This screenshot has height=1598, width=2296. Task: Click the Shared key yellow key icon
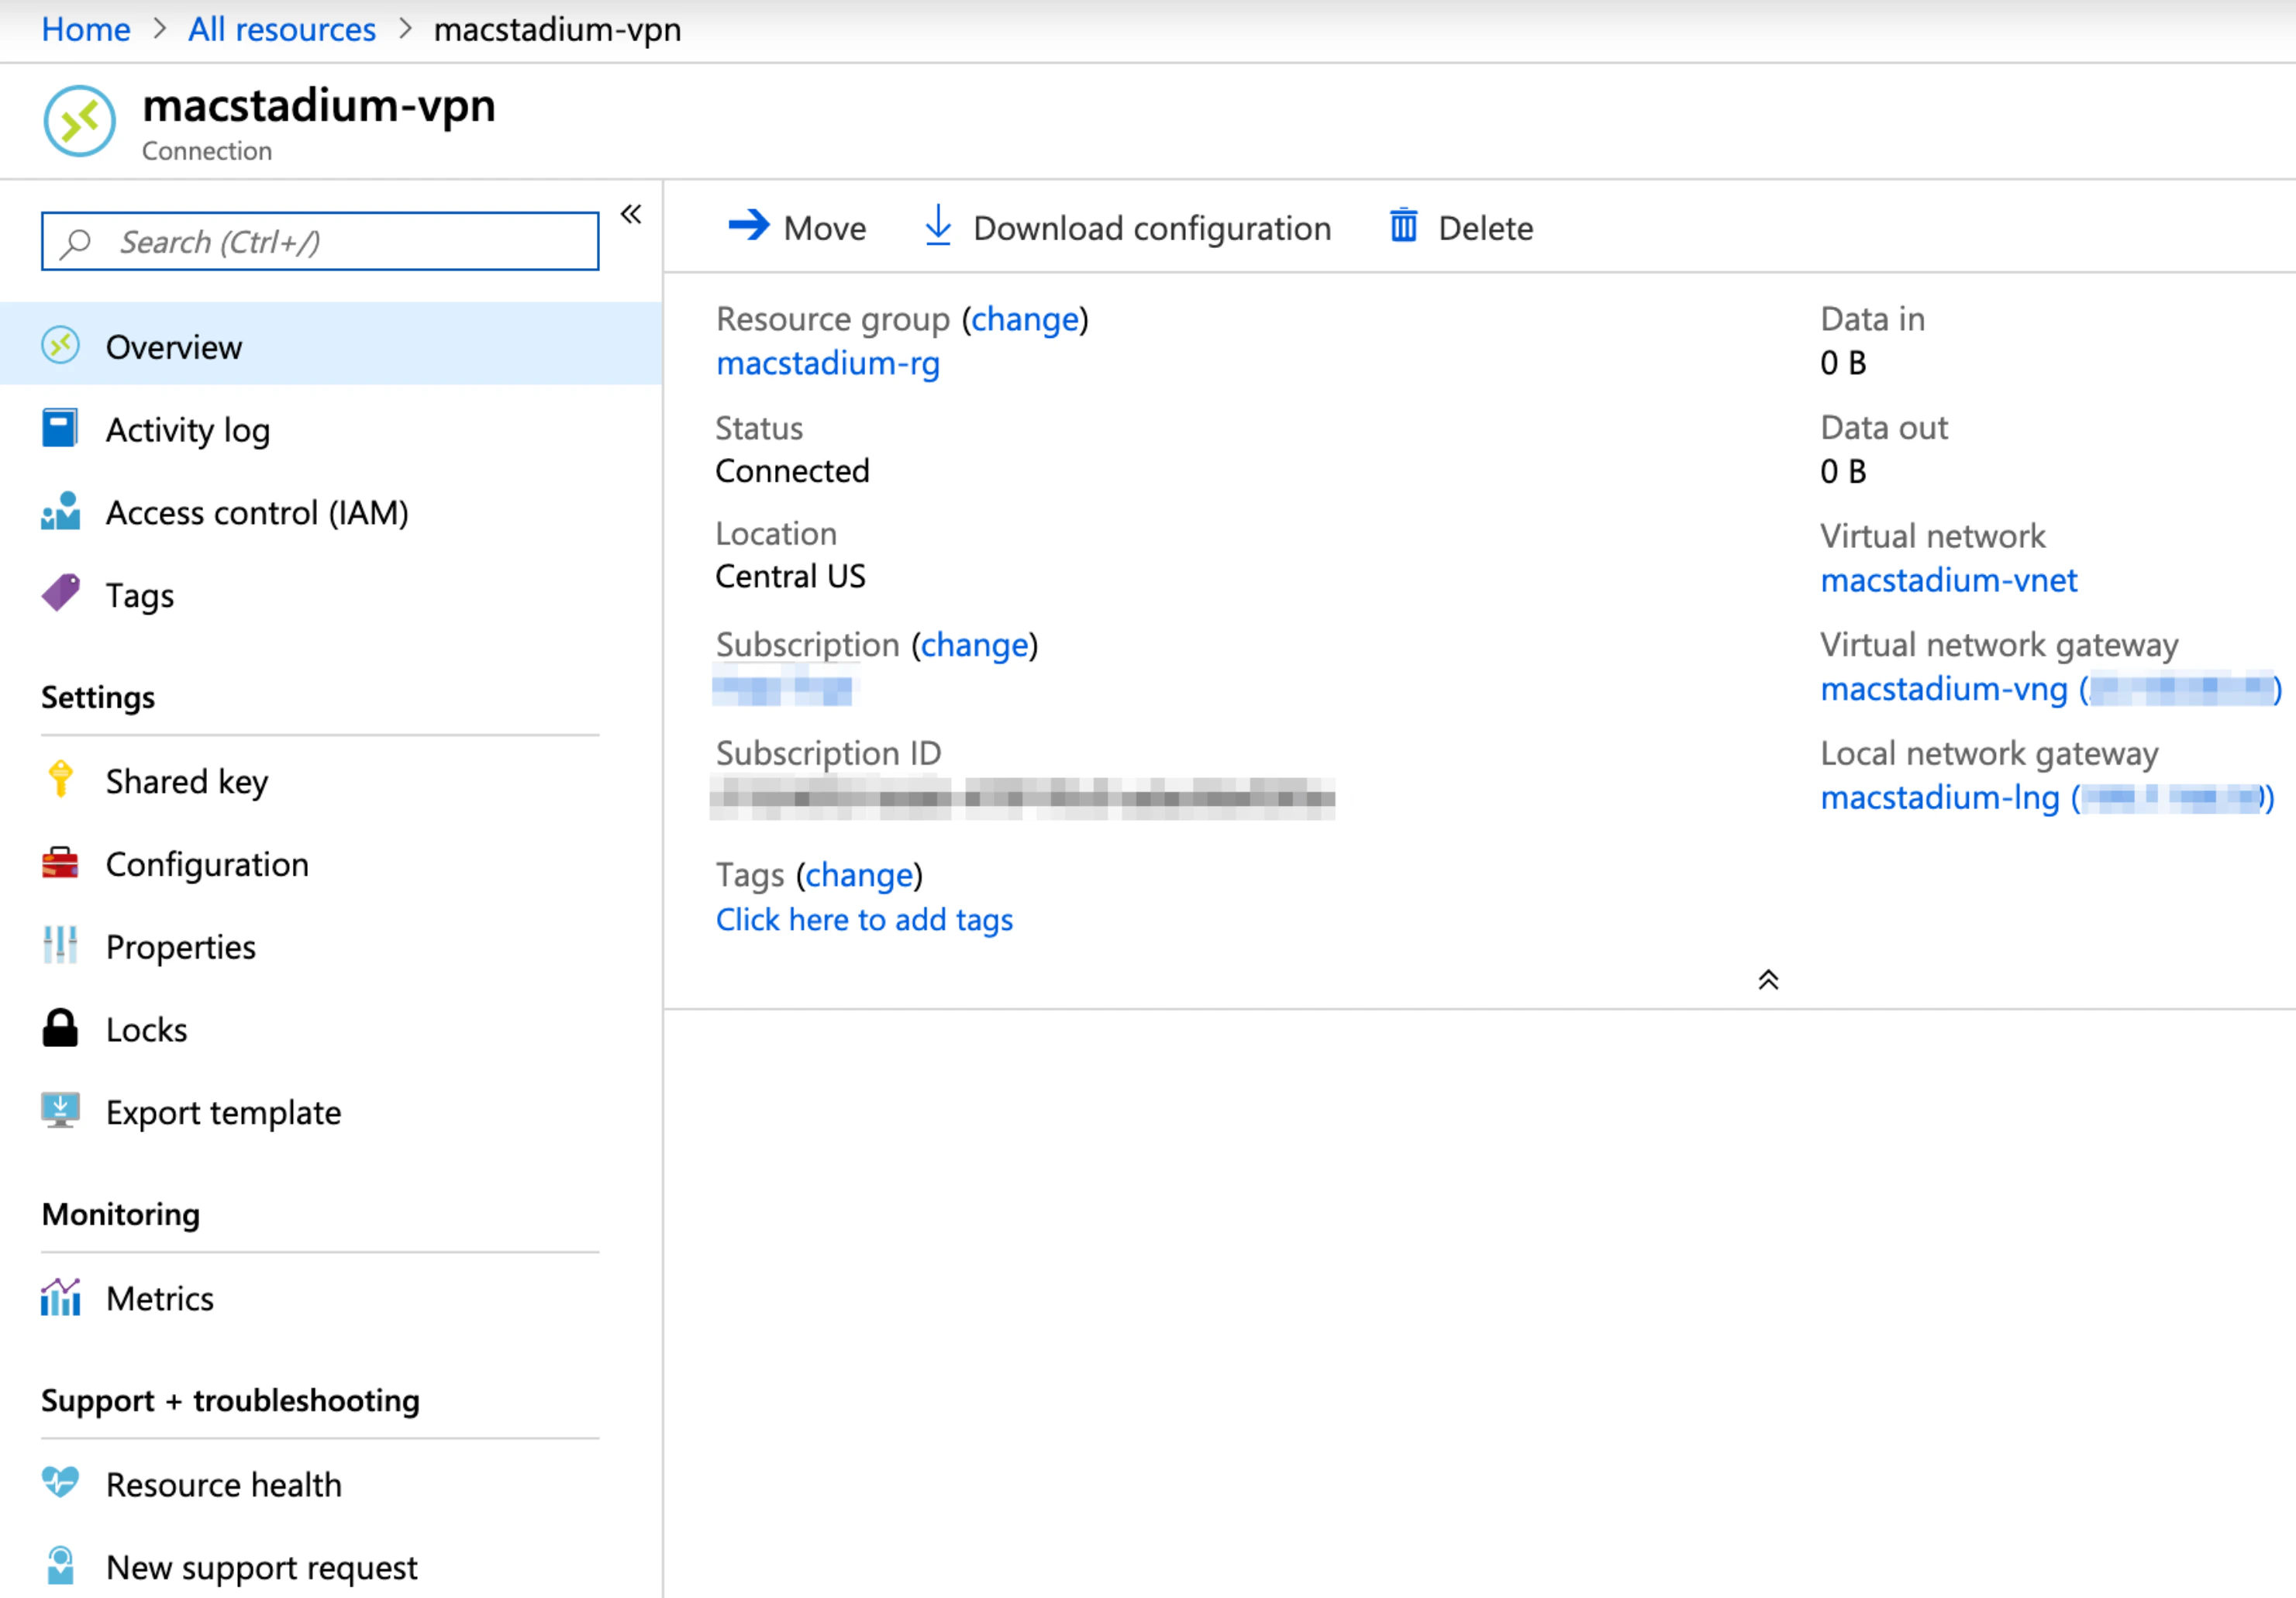coord(60,780)
